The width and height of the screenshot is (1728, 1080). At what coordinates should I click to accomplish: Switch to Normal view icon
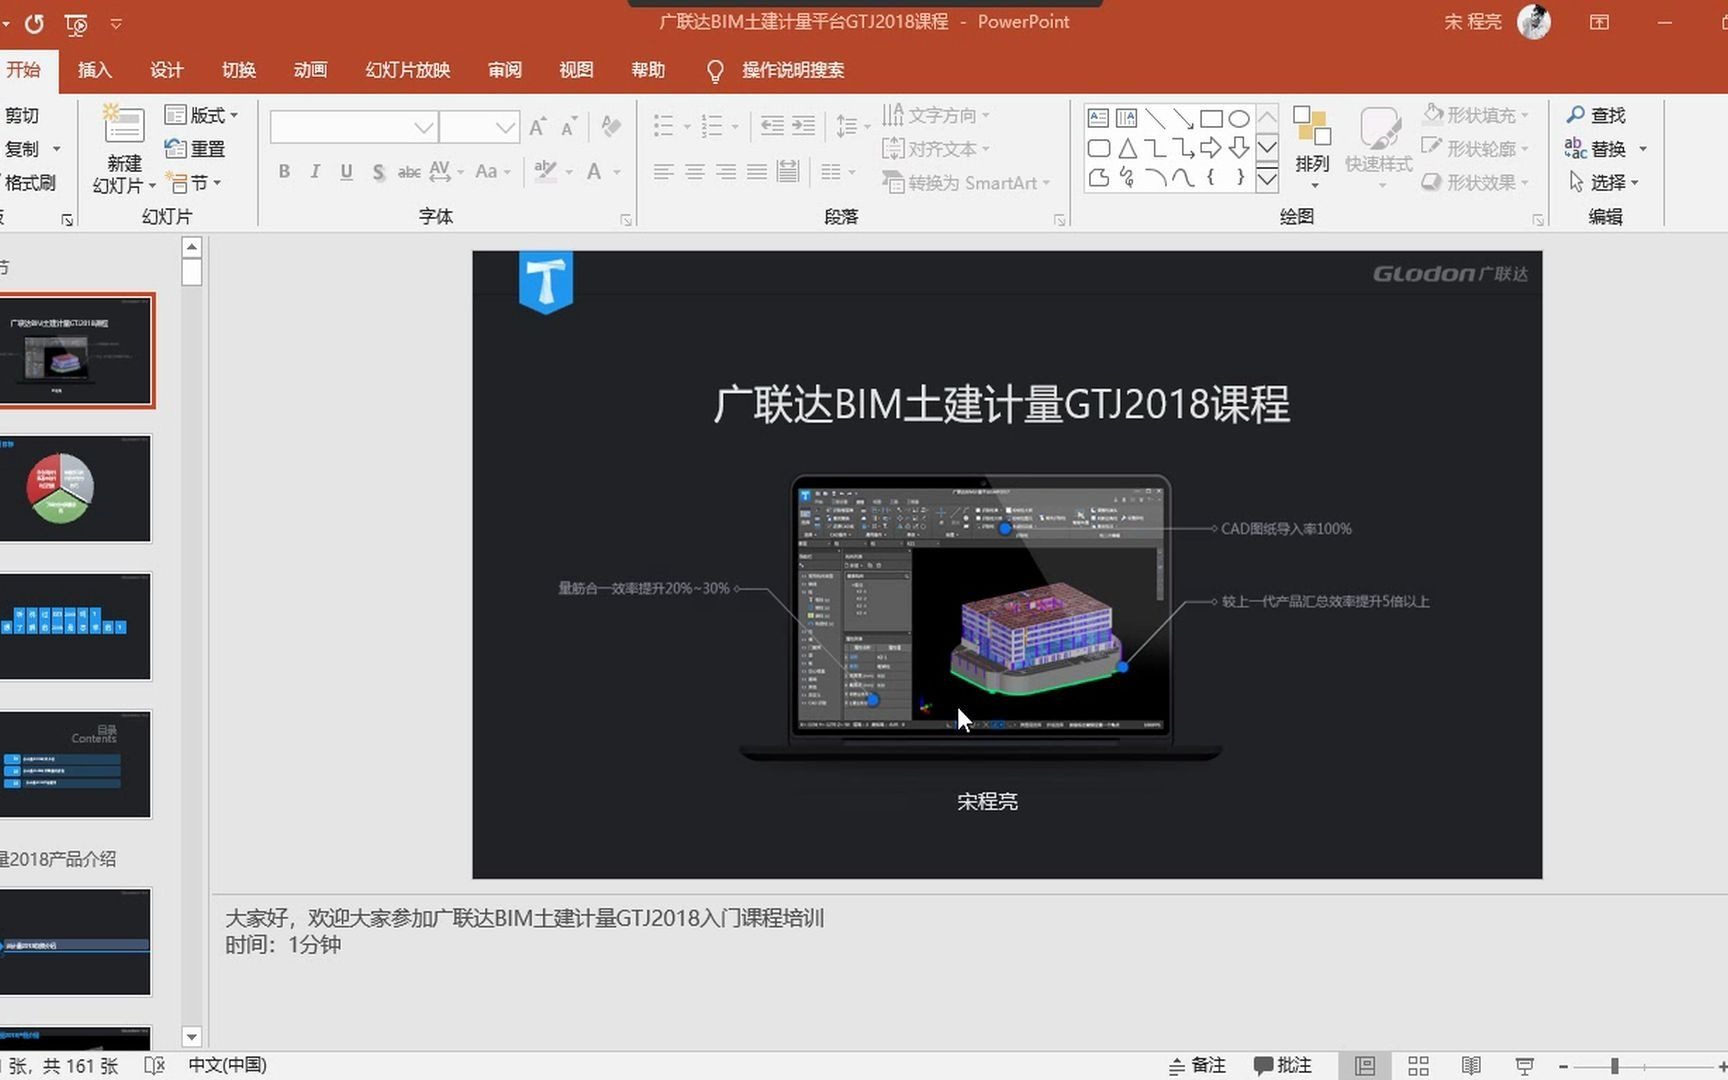pos(1365,1066)
